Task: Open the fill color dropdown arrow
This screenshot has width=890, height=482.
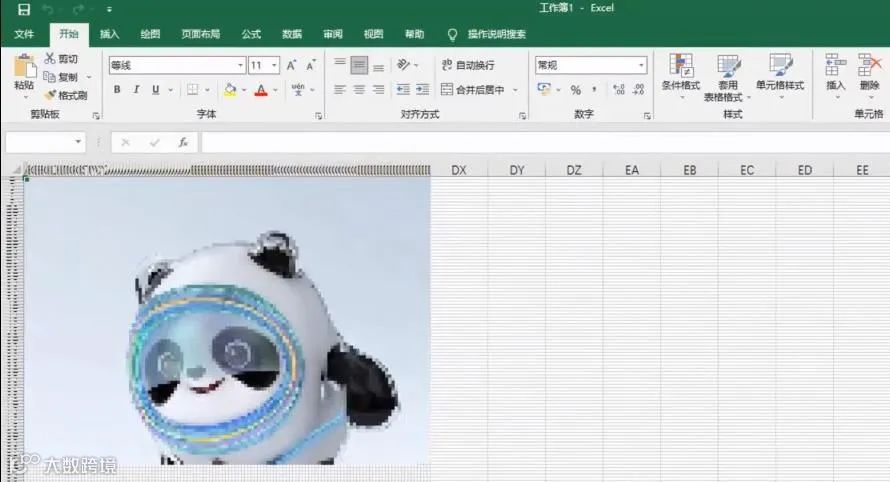Action: coord(244,90)
